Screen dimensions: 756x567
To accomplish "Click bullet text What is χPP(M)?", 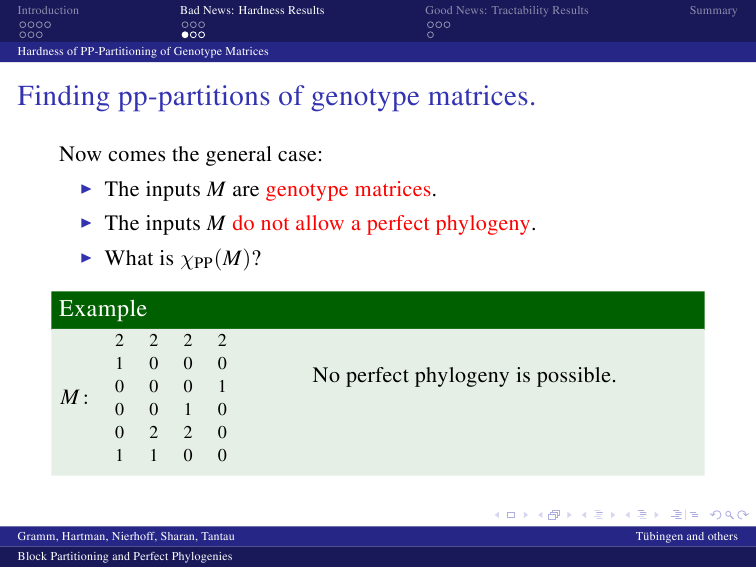I will [183, 259].
